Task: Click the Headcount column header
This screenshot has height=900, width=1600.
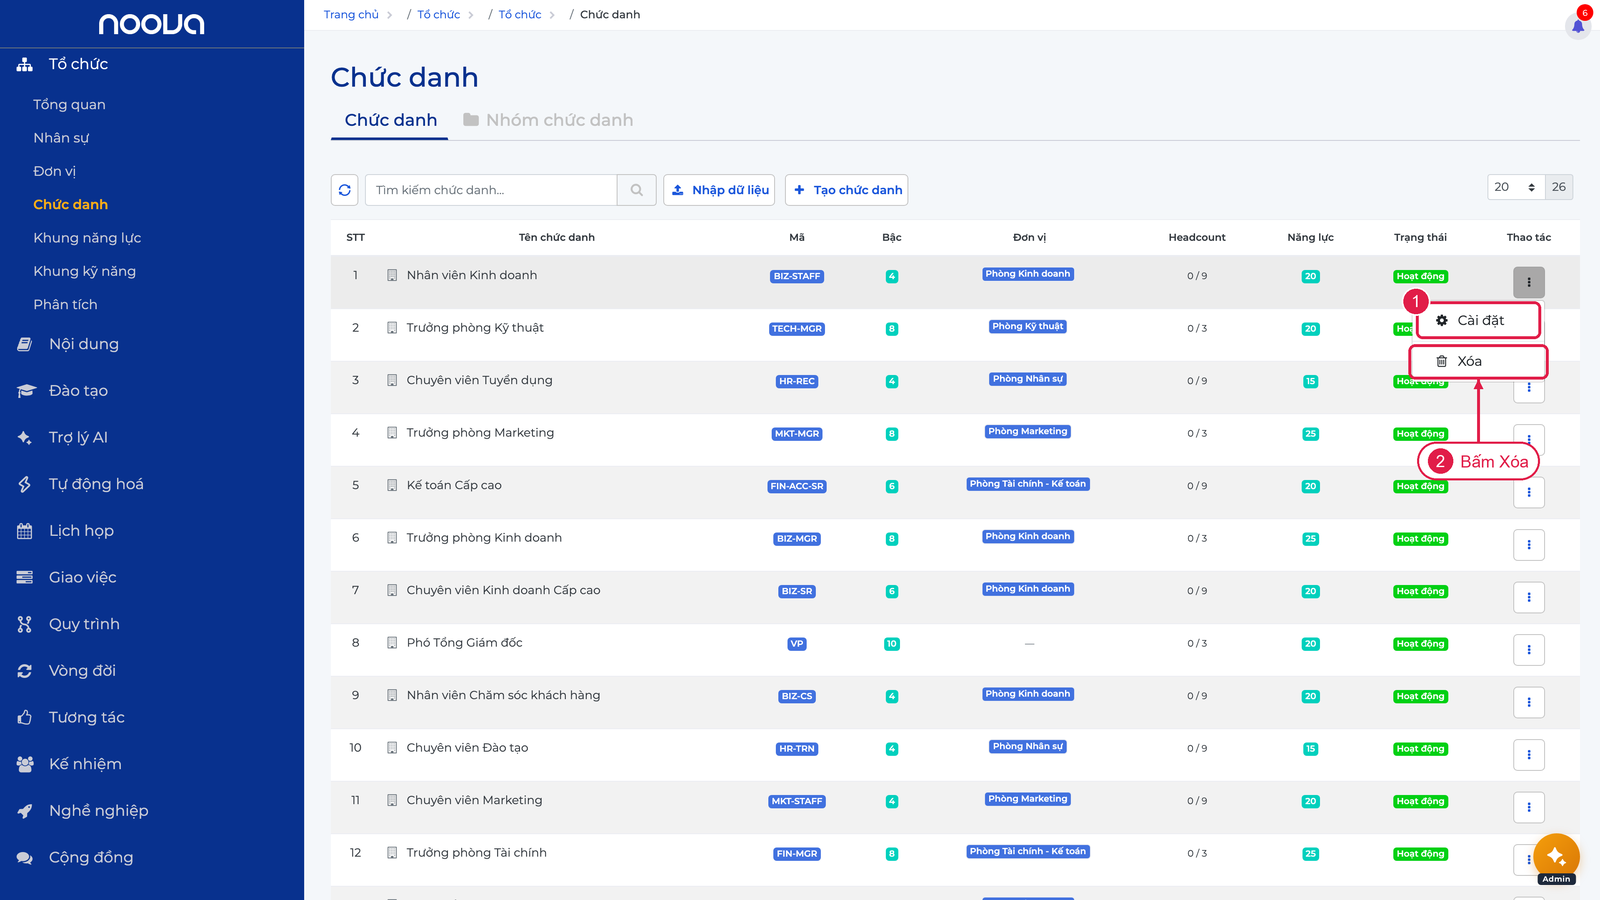Action: (1197, 238)
